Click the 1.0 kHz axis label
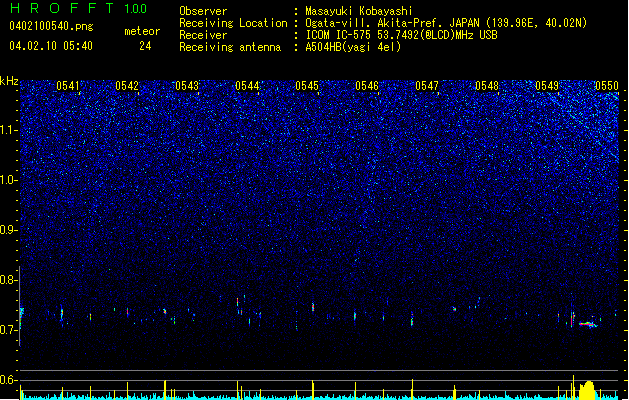The width and height of the screenshot is (629, 400). point(9,180)
